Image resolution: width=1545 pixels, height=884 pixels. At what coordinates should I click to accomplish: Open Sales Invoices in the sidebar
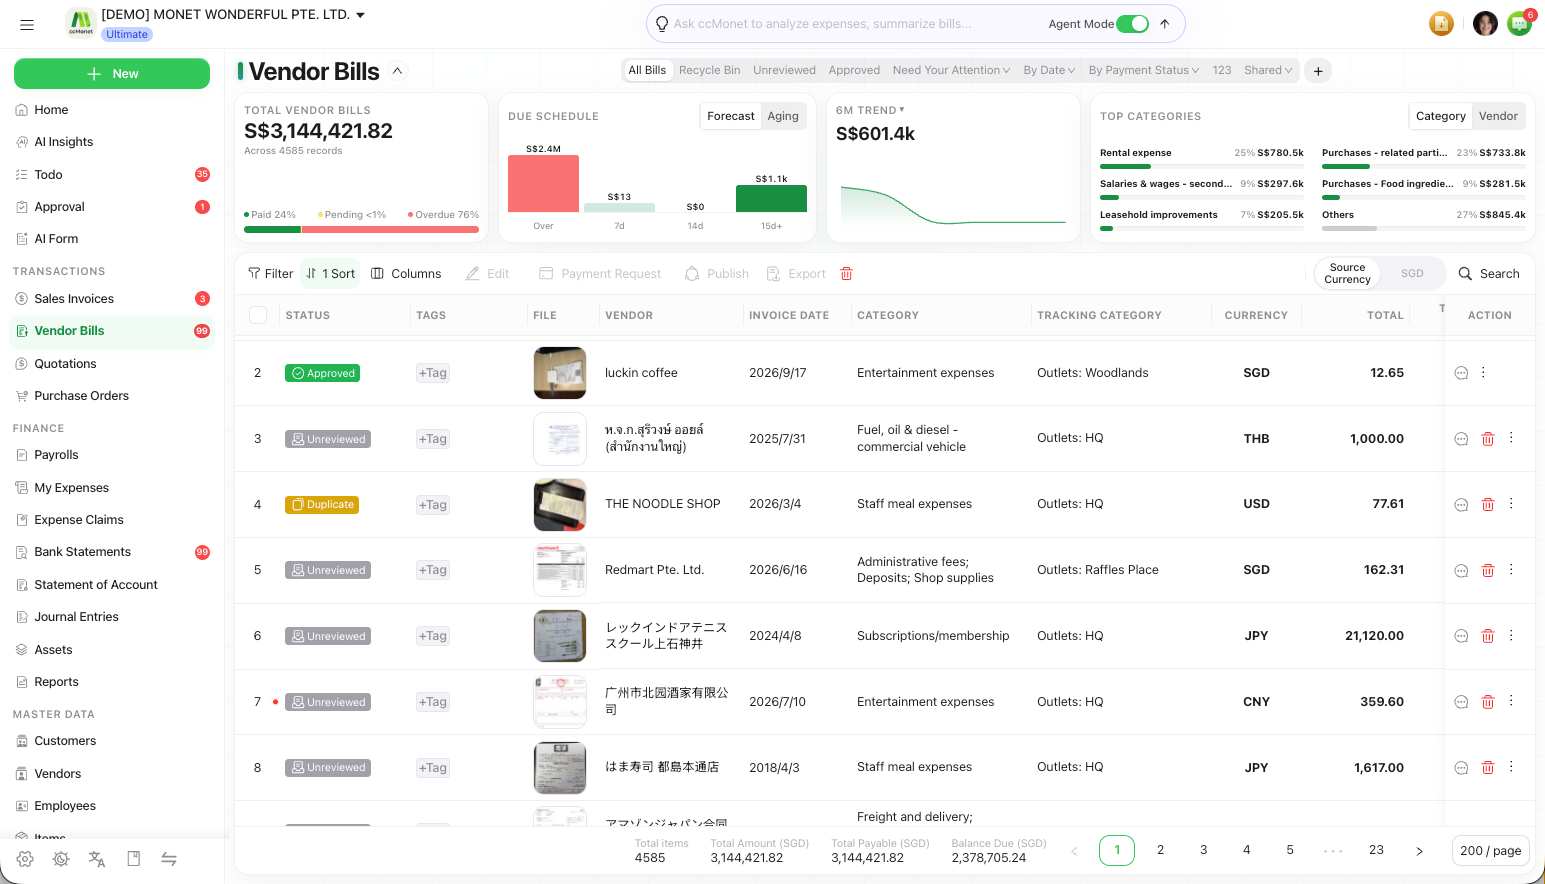[x=112, y=299]
